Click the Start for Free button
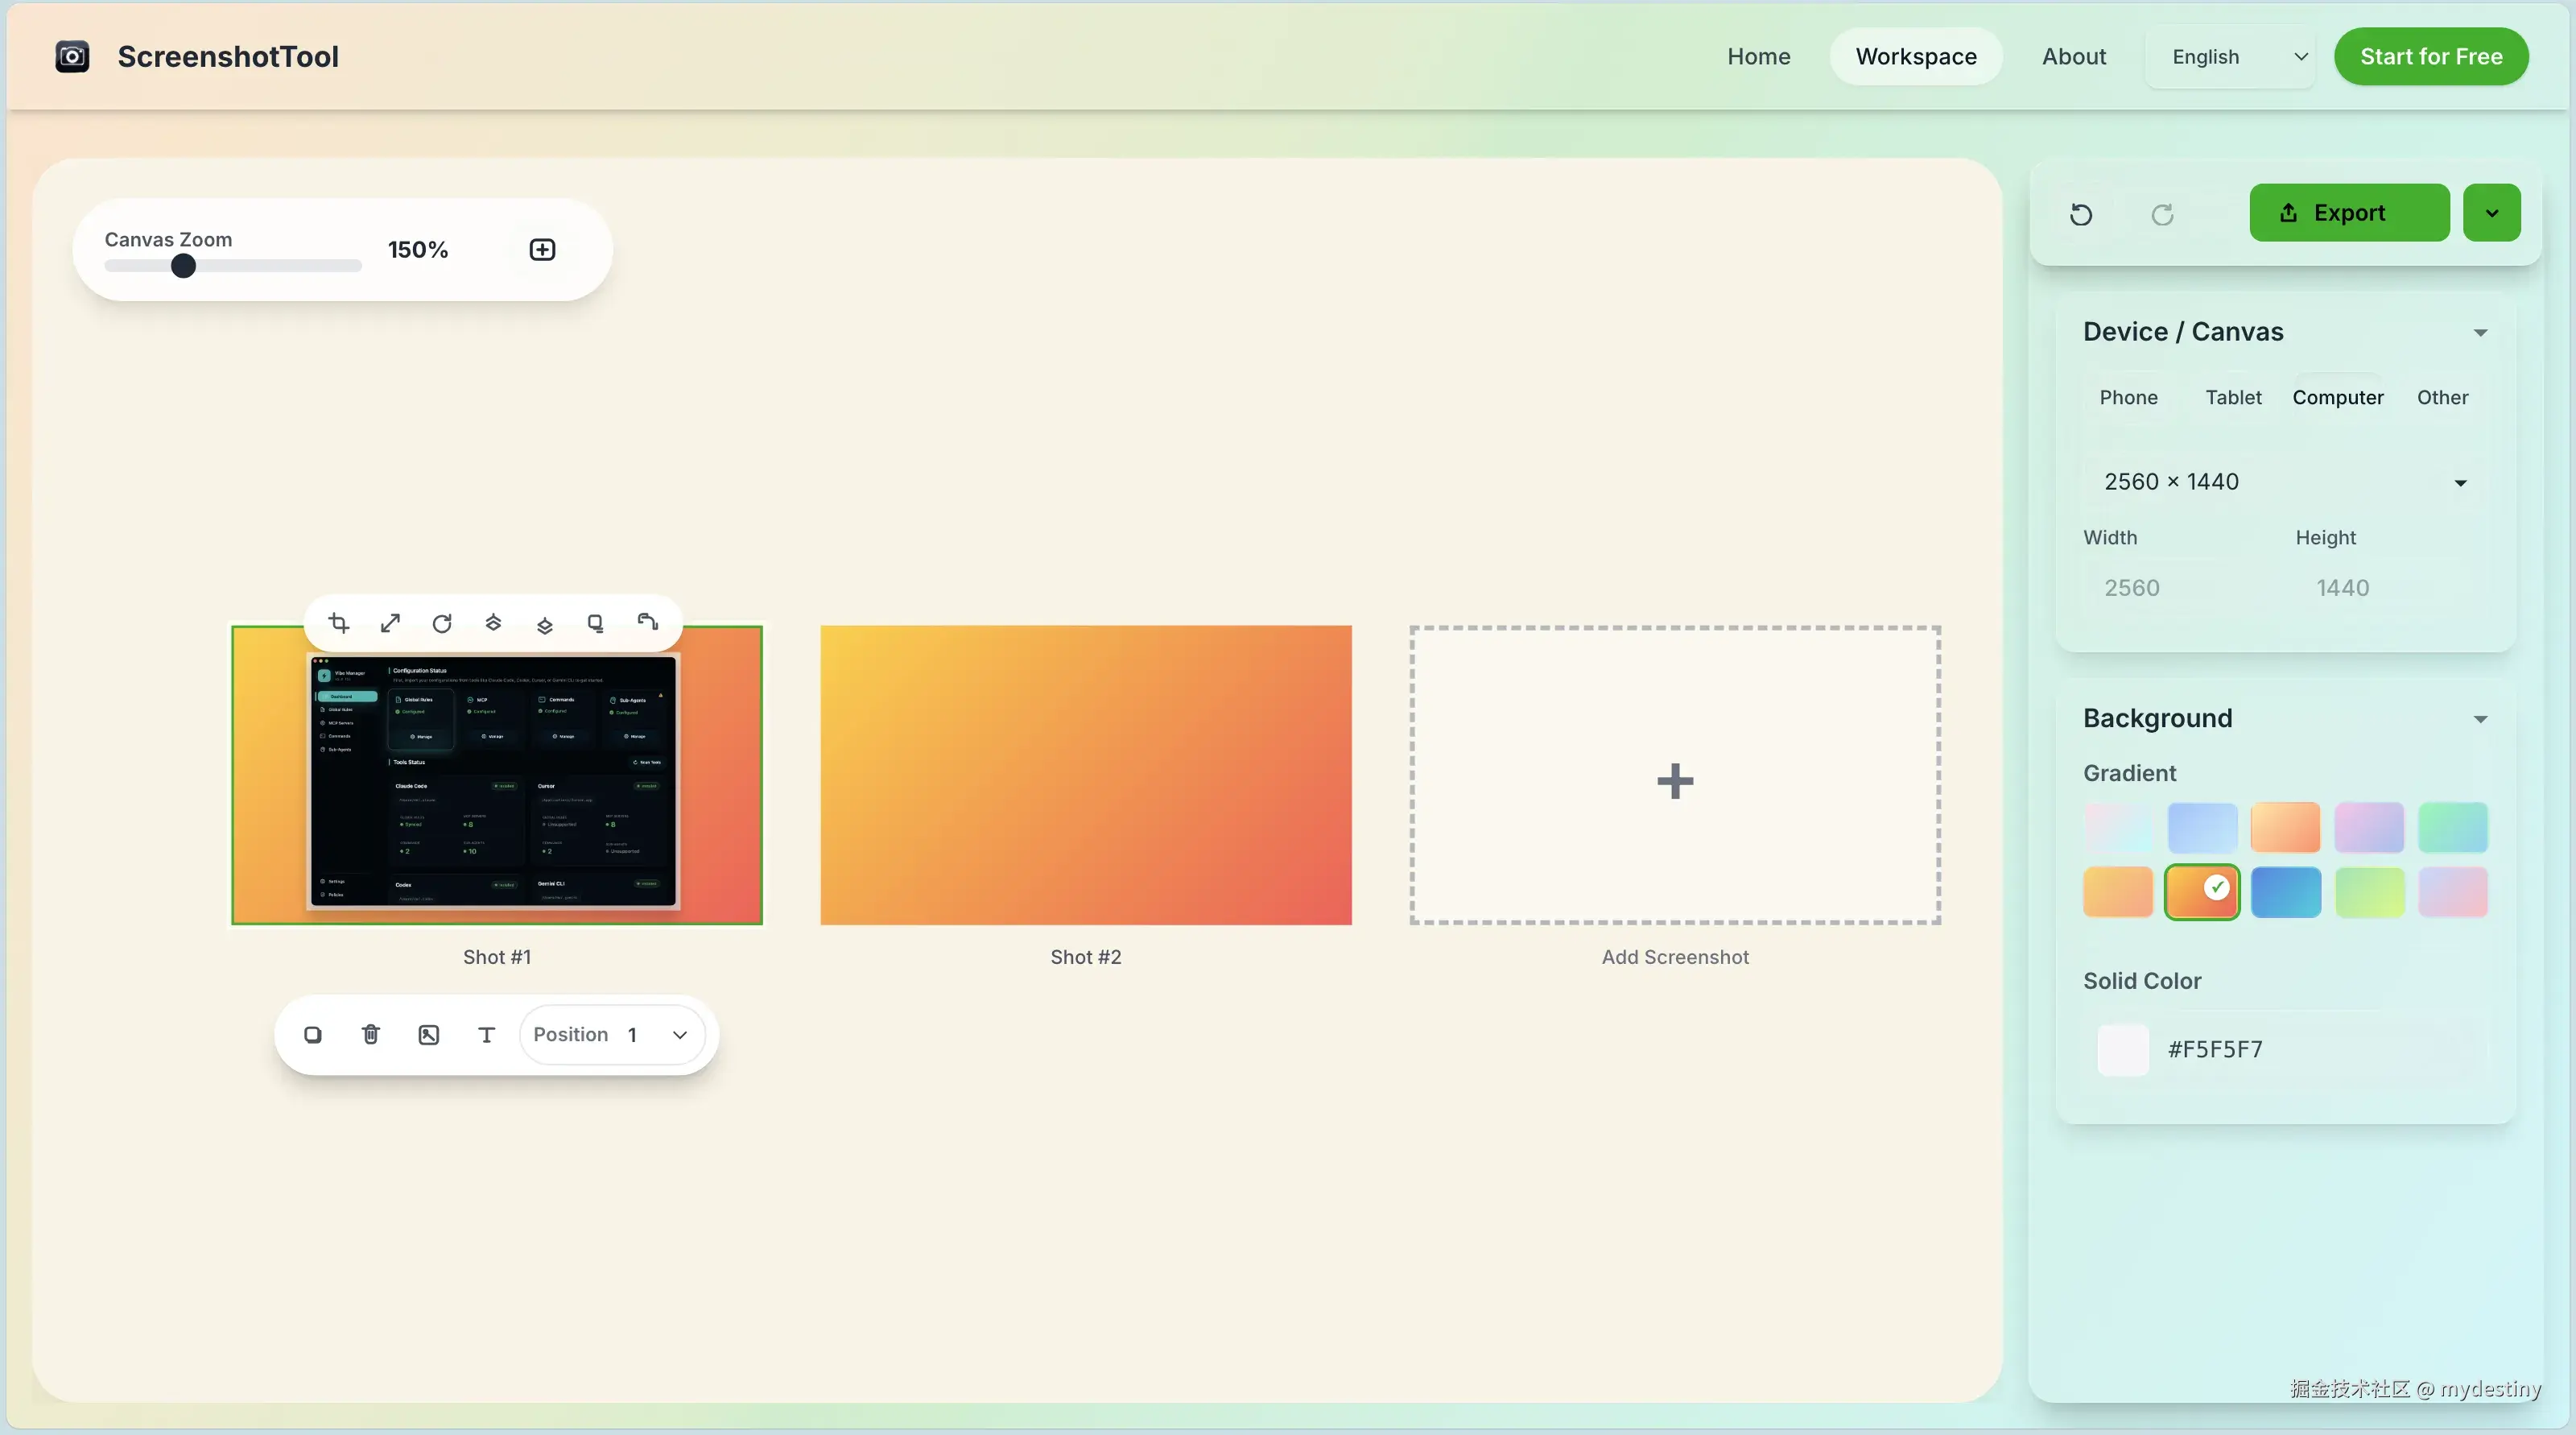 2430,57
